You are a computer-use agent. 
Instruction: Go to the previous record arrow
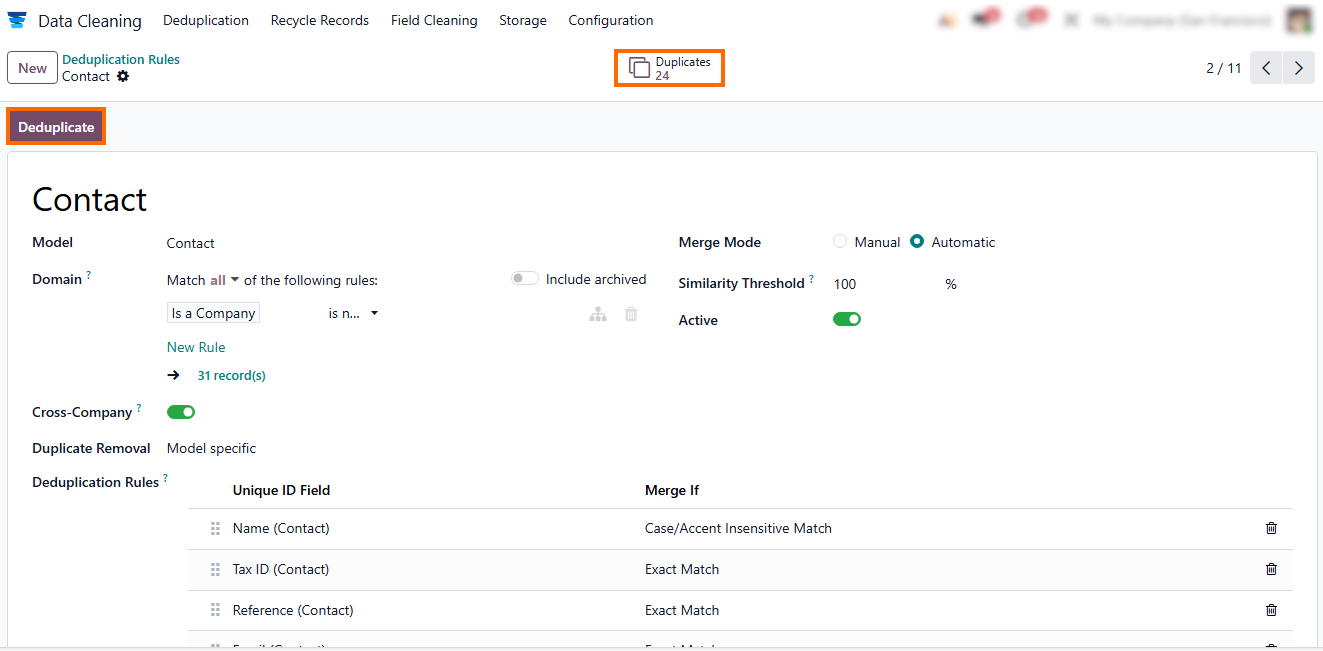[1266, 68]
